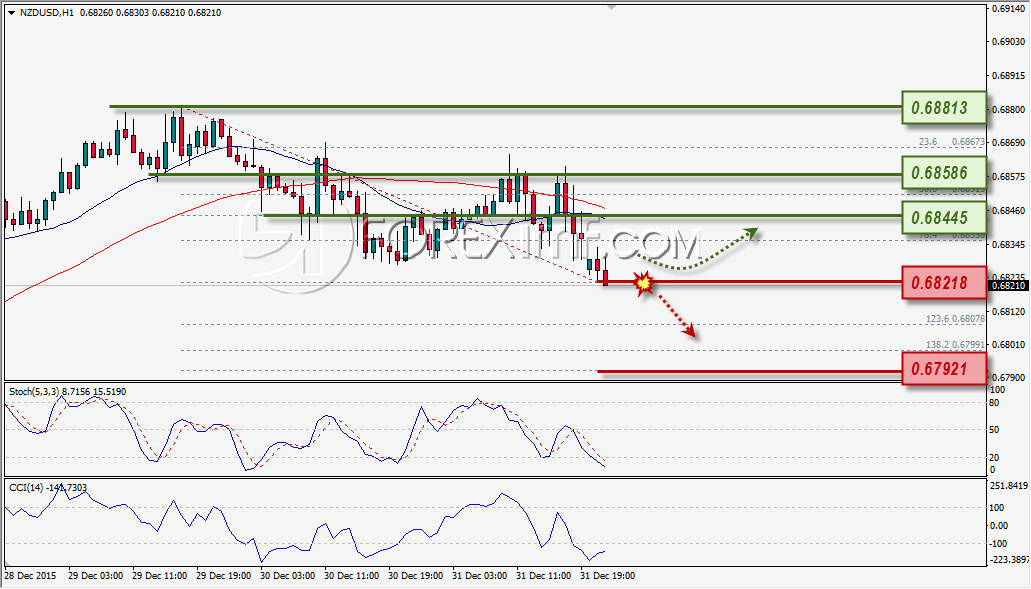Open the chart menu triangle beside NZDUSD,H1
The height and width of the screenshot is (589, 1031).
click(x=12, y=13)
